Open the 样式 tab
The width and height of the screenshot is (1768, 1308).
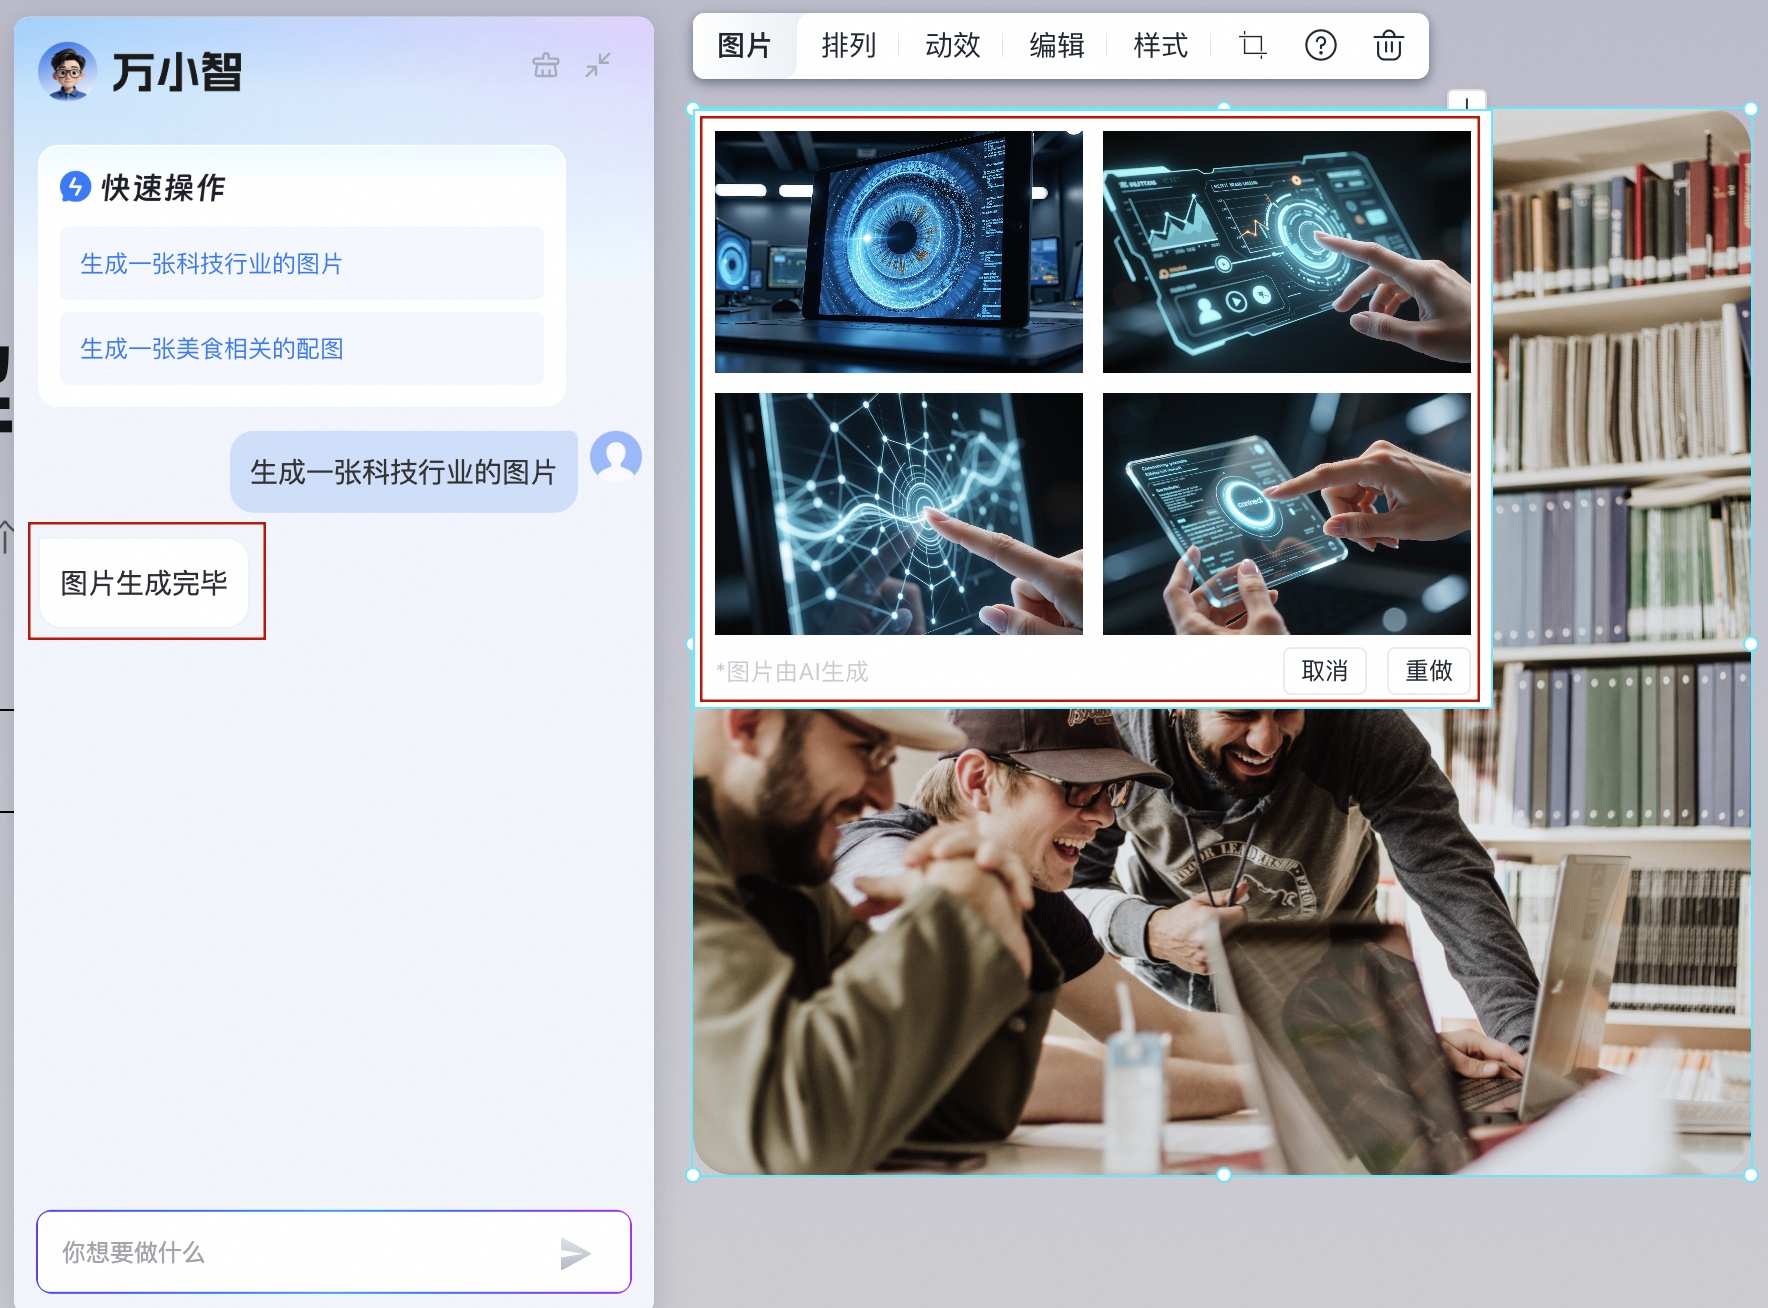click(1161, 46)
